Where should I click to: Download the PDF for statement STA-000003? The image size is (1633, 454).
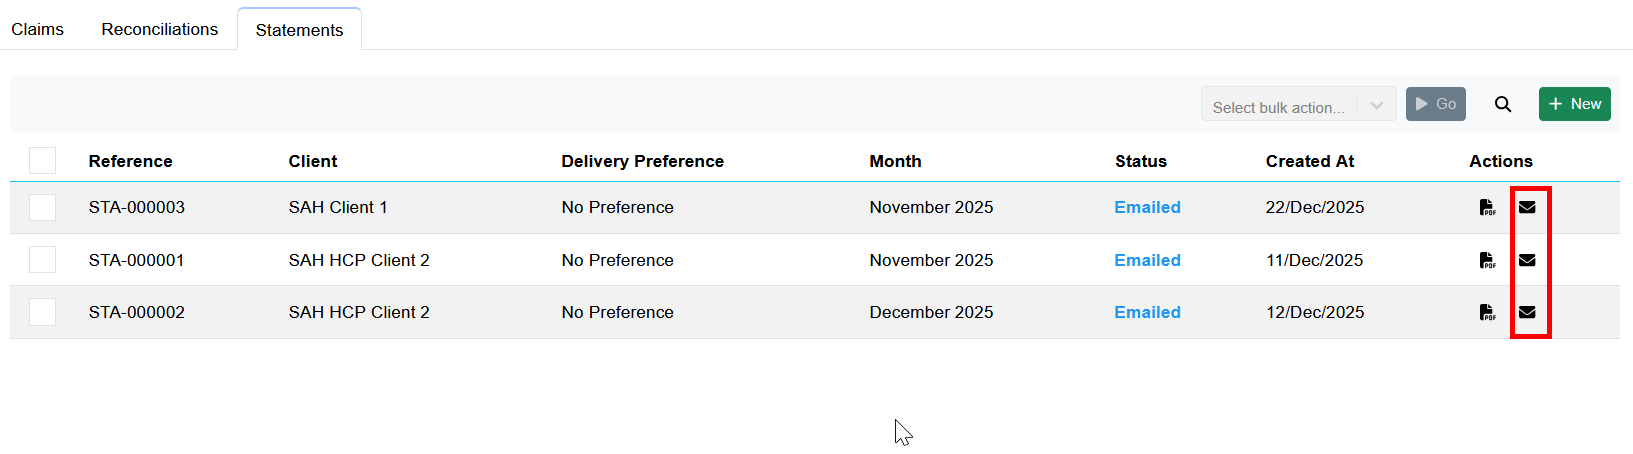[1488, 207]
